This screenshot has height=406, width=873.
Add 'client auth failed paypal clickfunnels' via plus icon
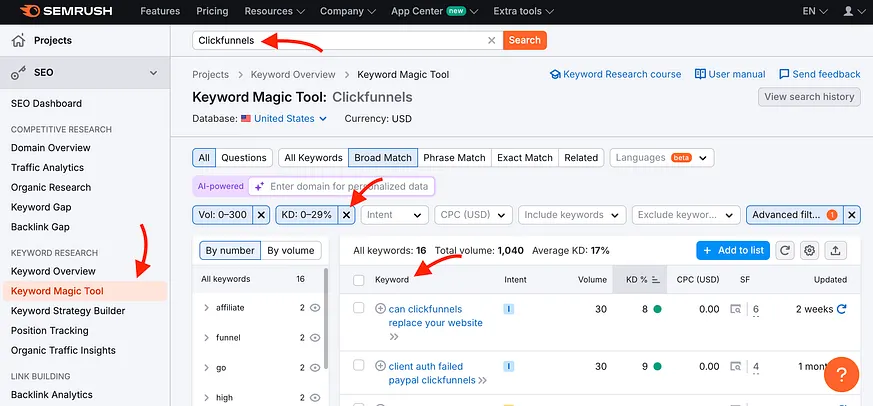pos(380,366)
